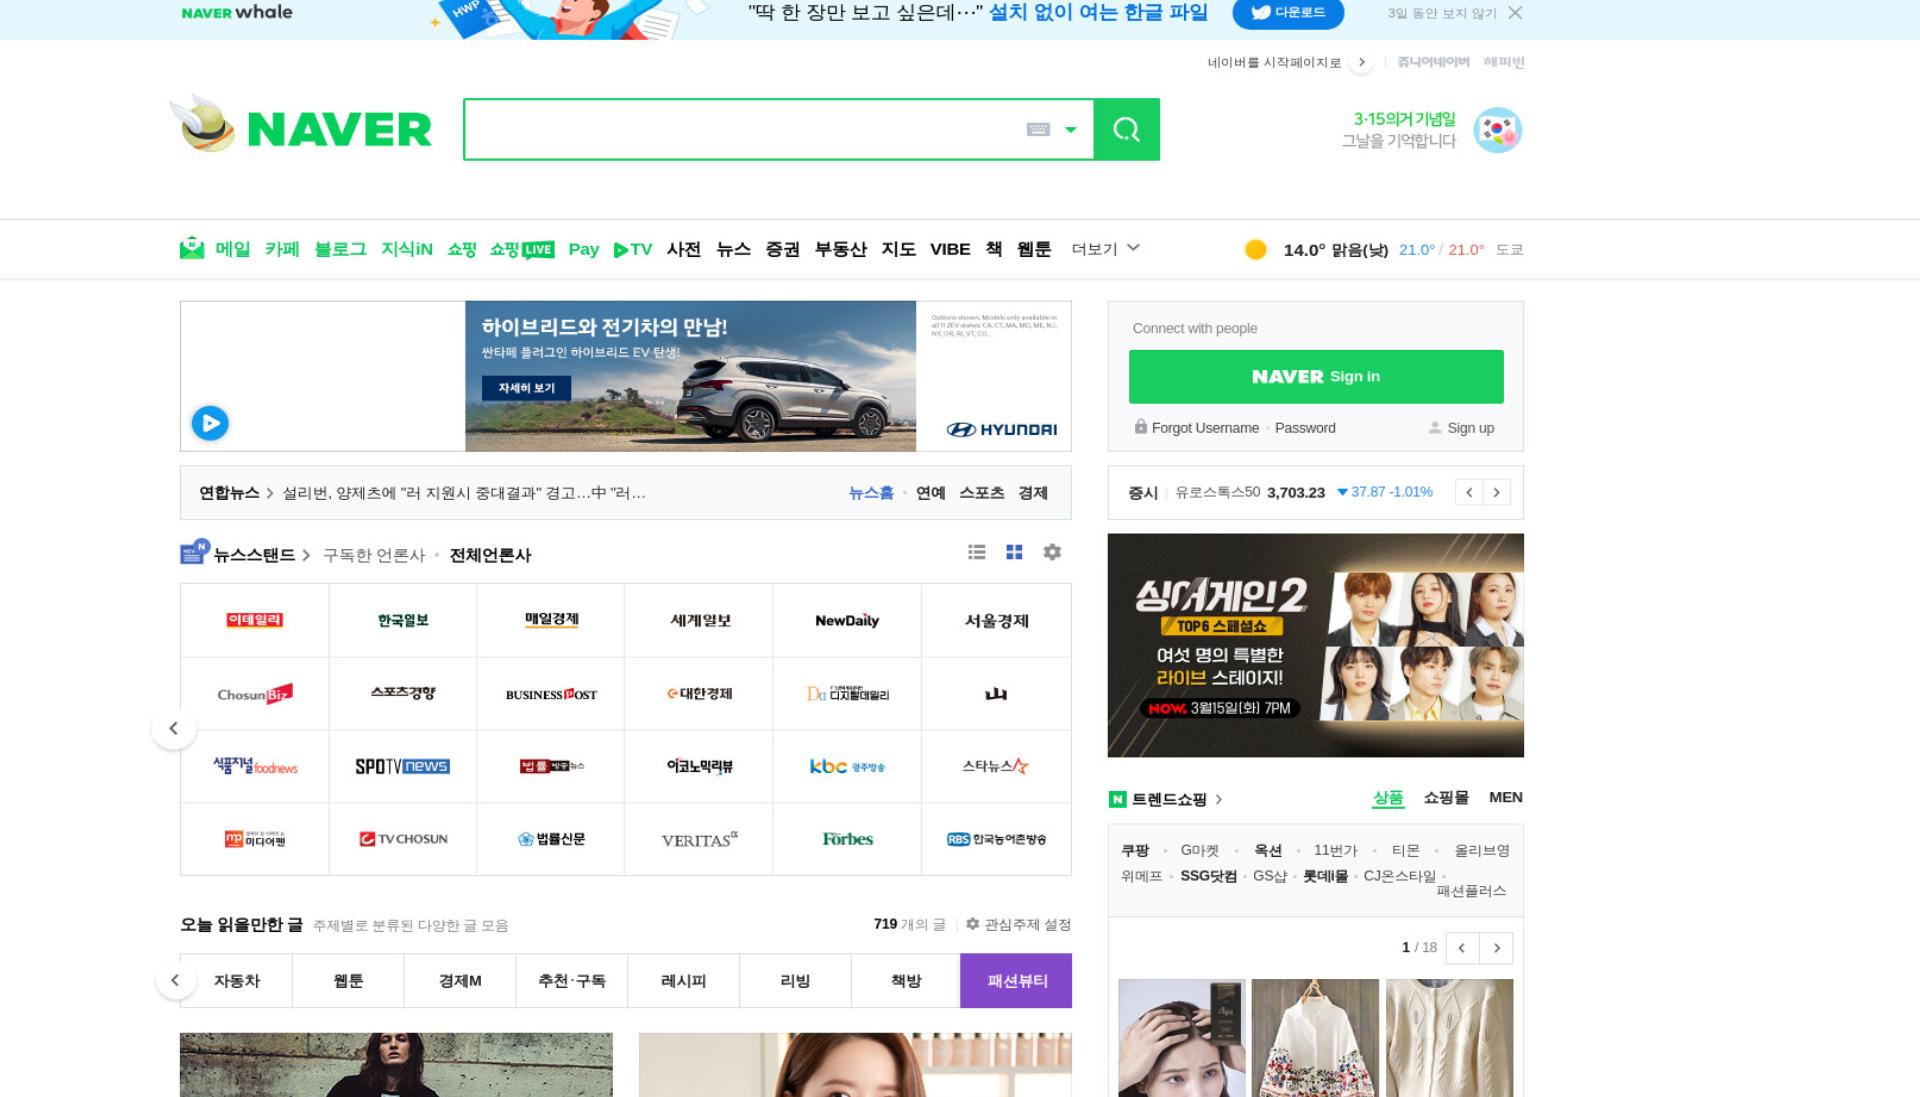Select the 레시피 topic tab
Viewport: 1920px width, 1097px height.
pyautogui.click(x=684, y=981)
